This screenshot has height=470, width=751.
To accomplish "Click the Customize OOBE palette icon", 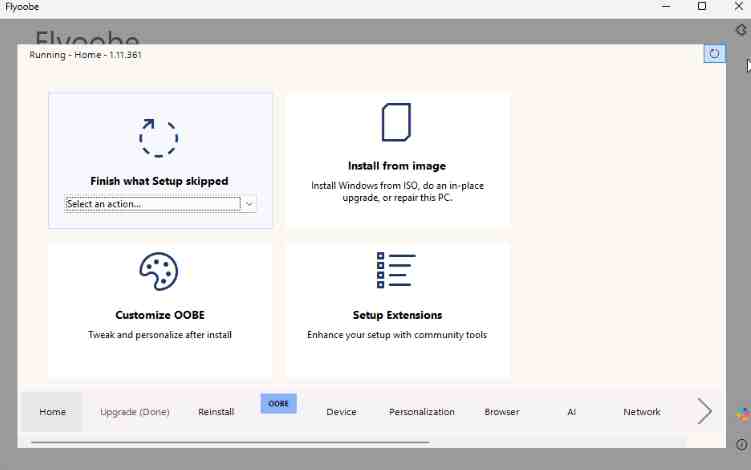I will (158, 270).
